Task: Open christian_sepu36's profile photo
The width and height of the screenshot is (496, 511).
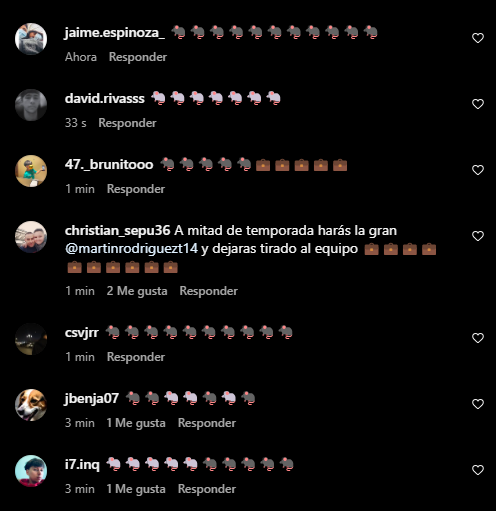Action: coord(31,237)
